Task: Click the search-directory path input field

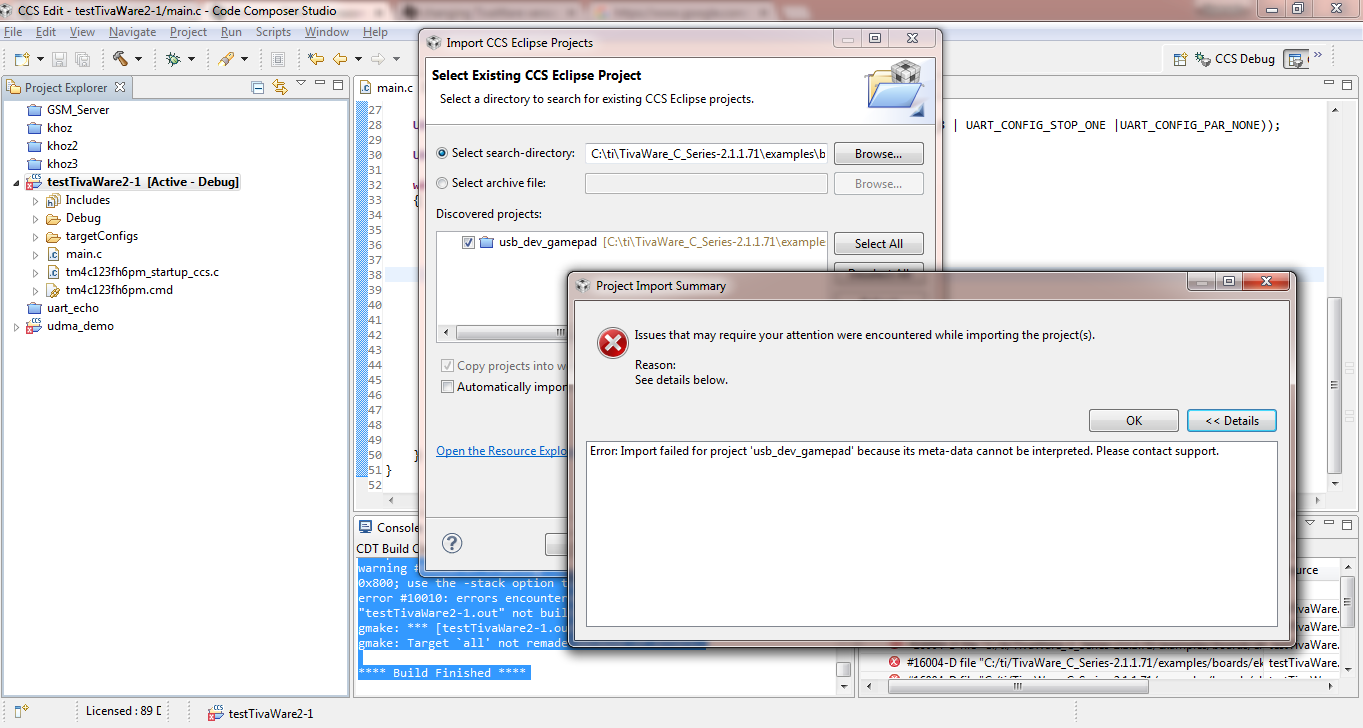Action: point(706,154)
